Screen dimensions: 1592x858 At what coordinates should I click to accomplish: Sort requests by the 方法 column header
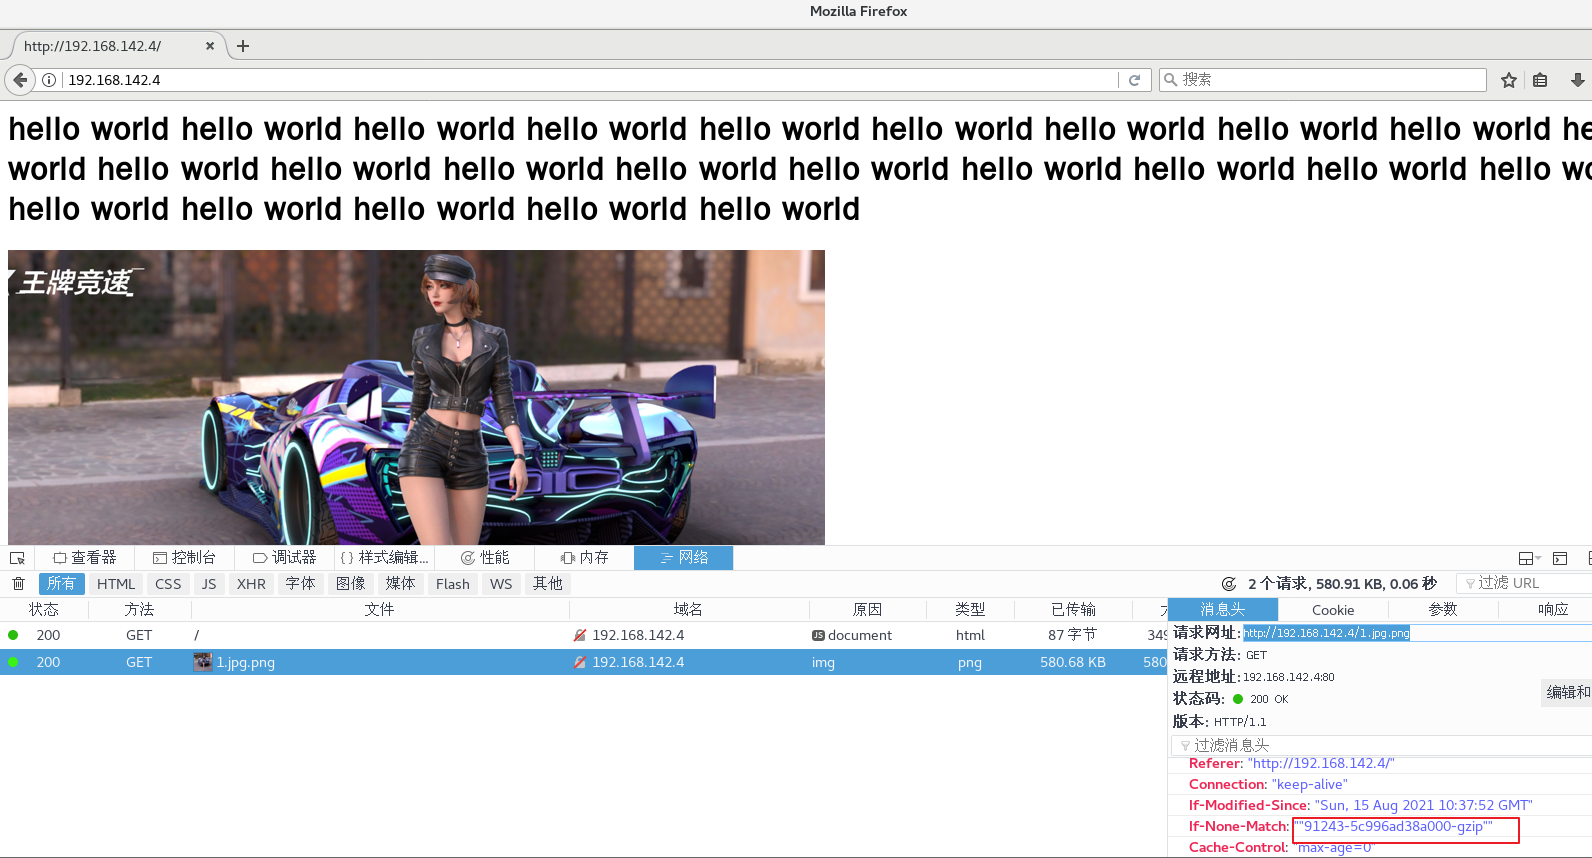tap(139, 609)
